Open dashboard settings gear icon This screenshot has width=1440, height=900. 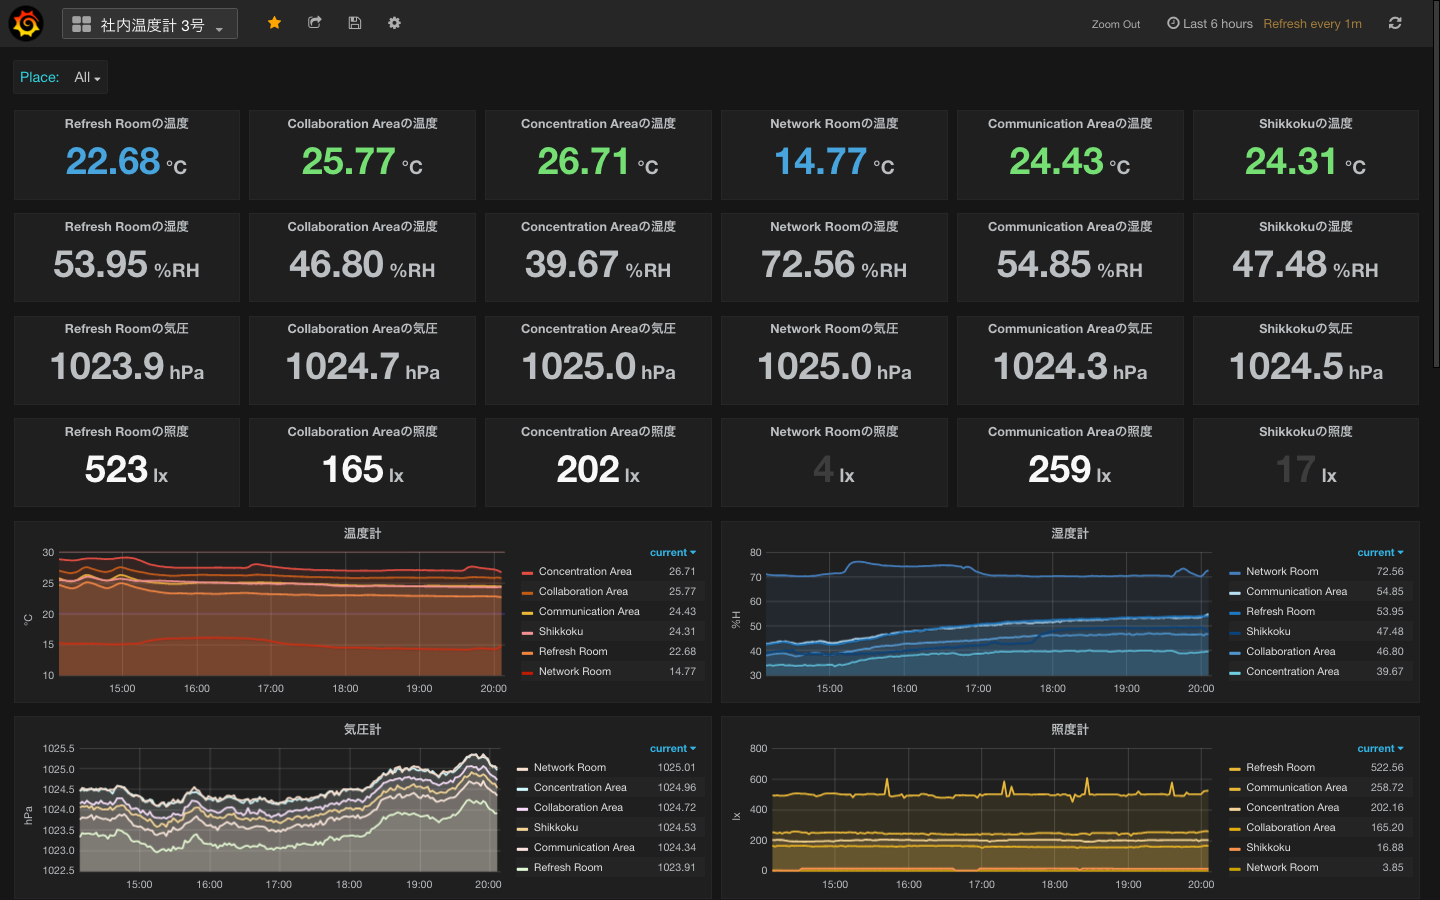[394, 23]
